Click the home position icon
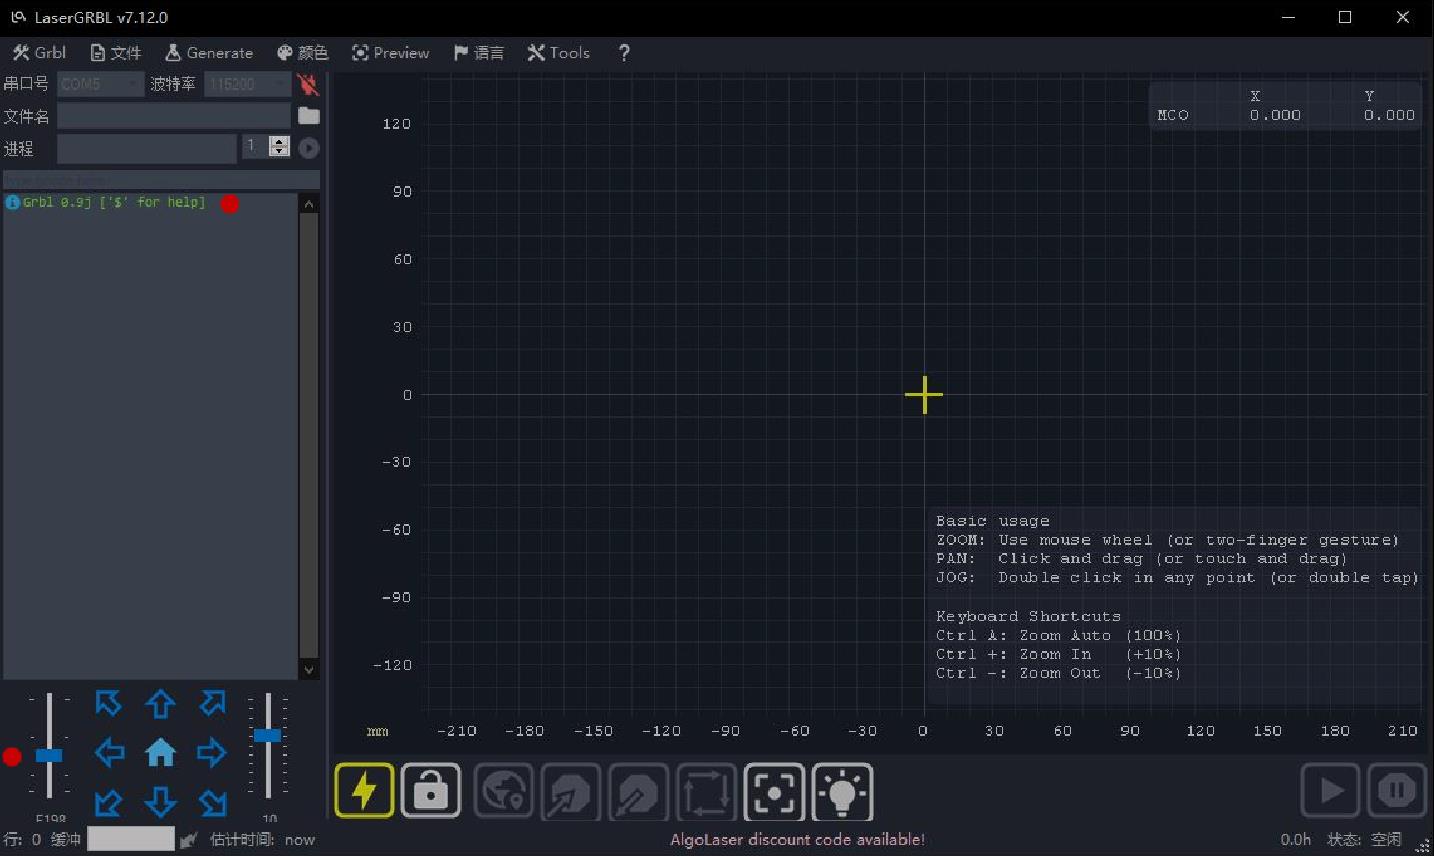The image size is (1434, 856). [x=160, y=752]
